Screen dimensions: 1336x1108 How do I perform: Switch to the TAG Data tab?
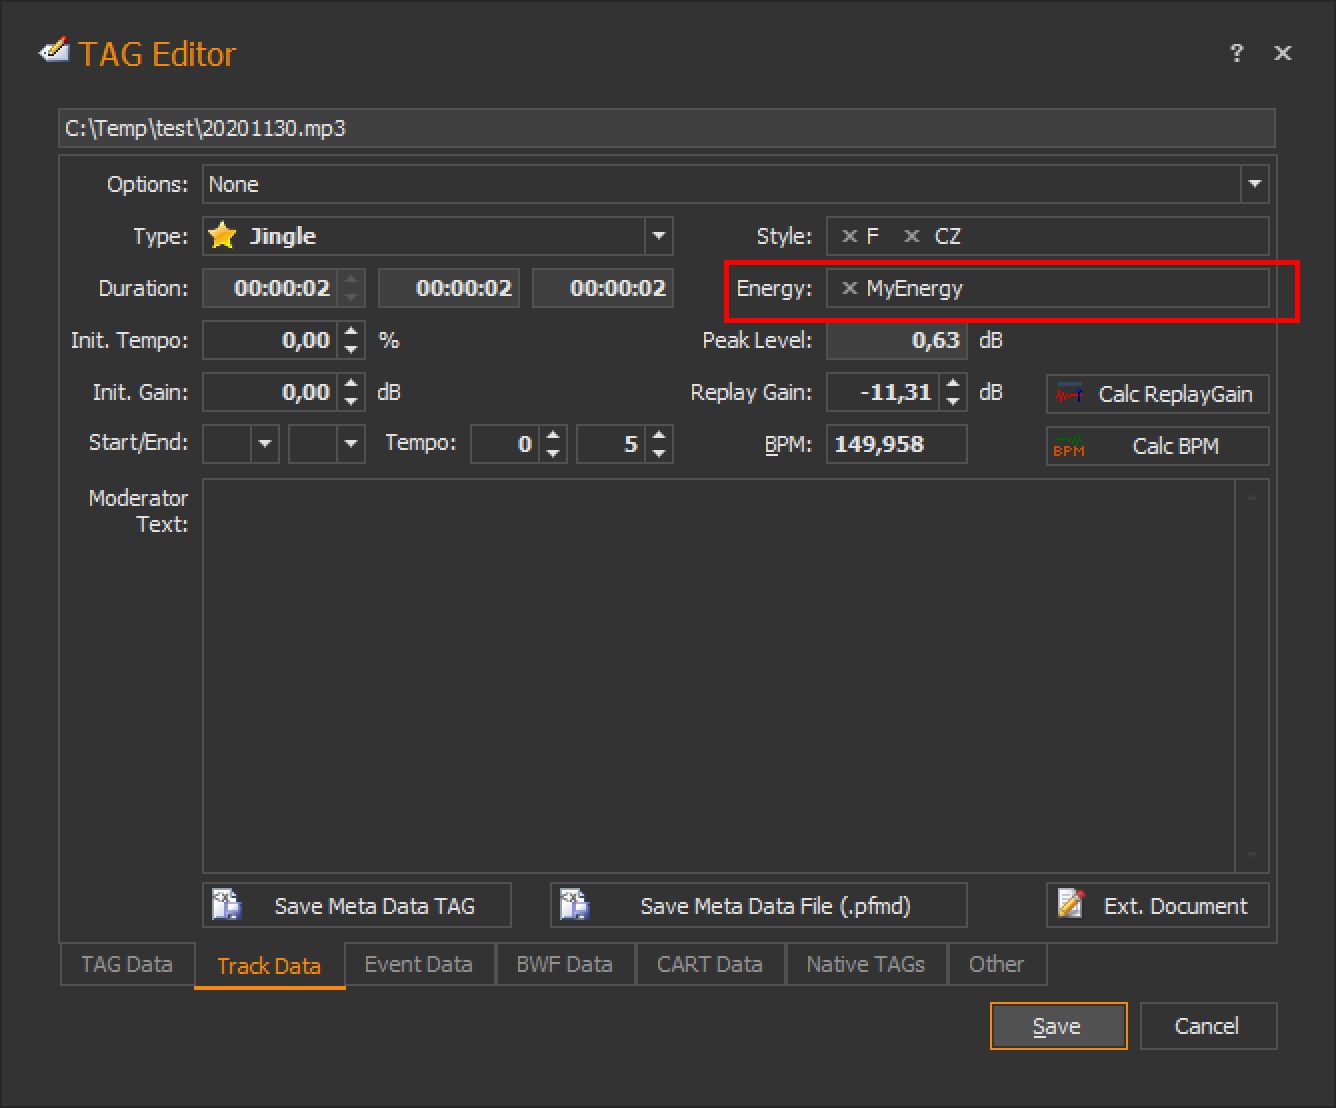(x=127, y=965)
